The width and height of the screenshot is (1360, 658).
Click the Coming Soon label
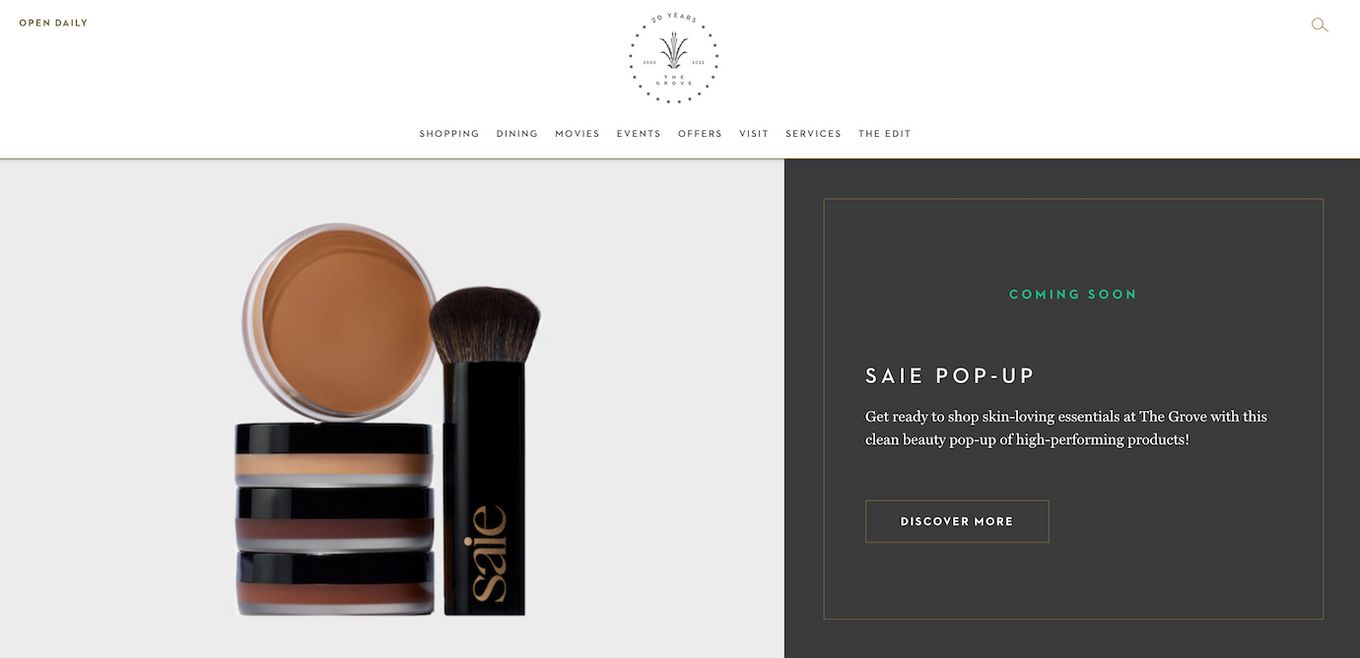click(1073, 294)
